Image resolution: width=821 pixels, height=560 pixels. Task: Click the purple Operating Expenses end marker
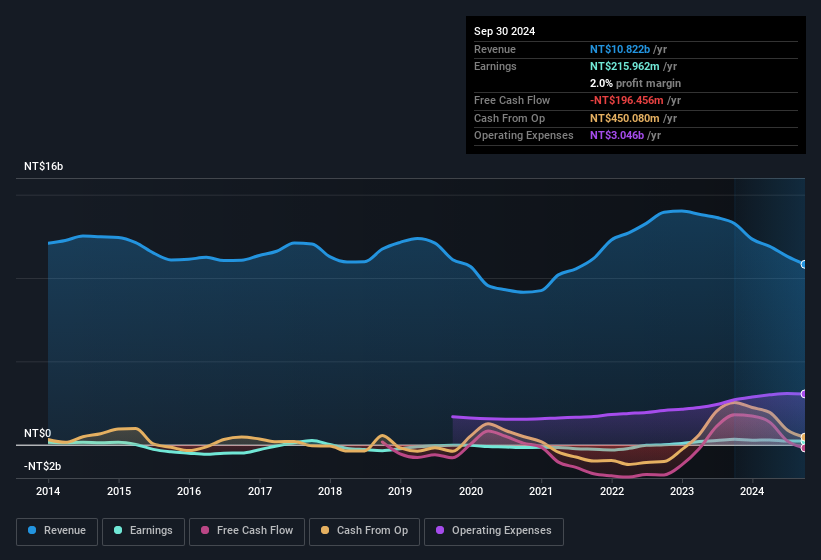coord(804,394)
